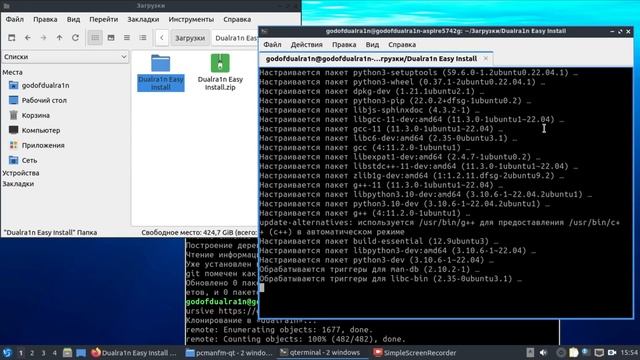
Task: Select the Dualra1n Easy Install folder
Action: point(161,72)
